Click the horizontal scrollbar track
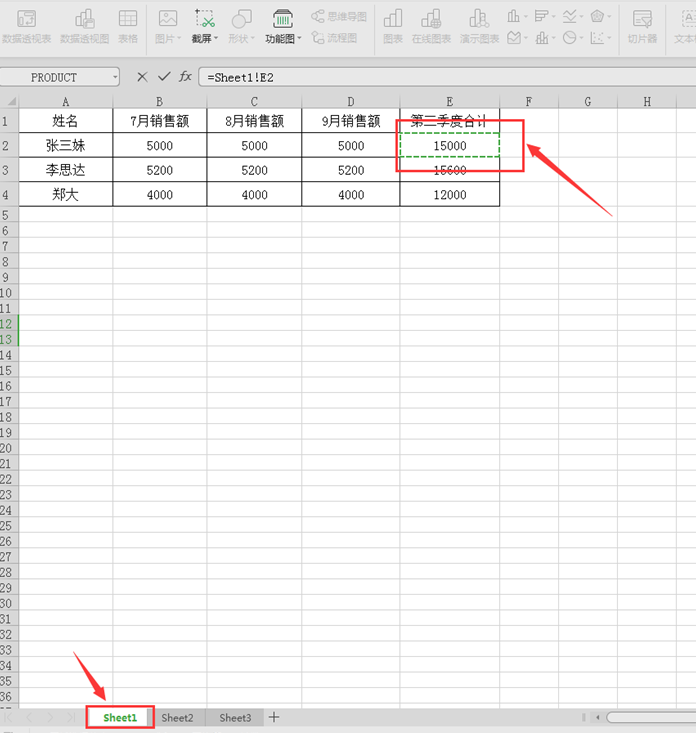The height and width of the screenshot is (733, 696). 651,717
